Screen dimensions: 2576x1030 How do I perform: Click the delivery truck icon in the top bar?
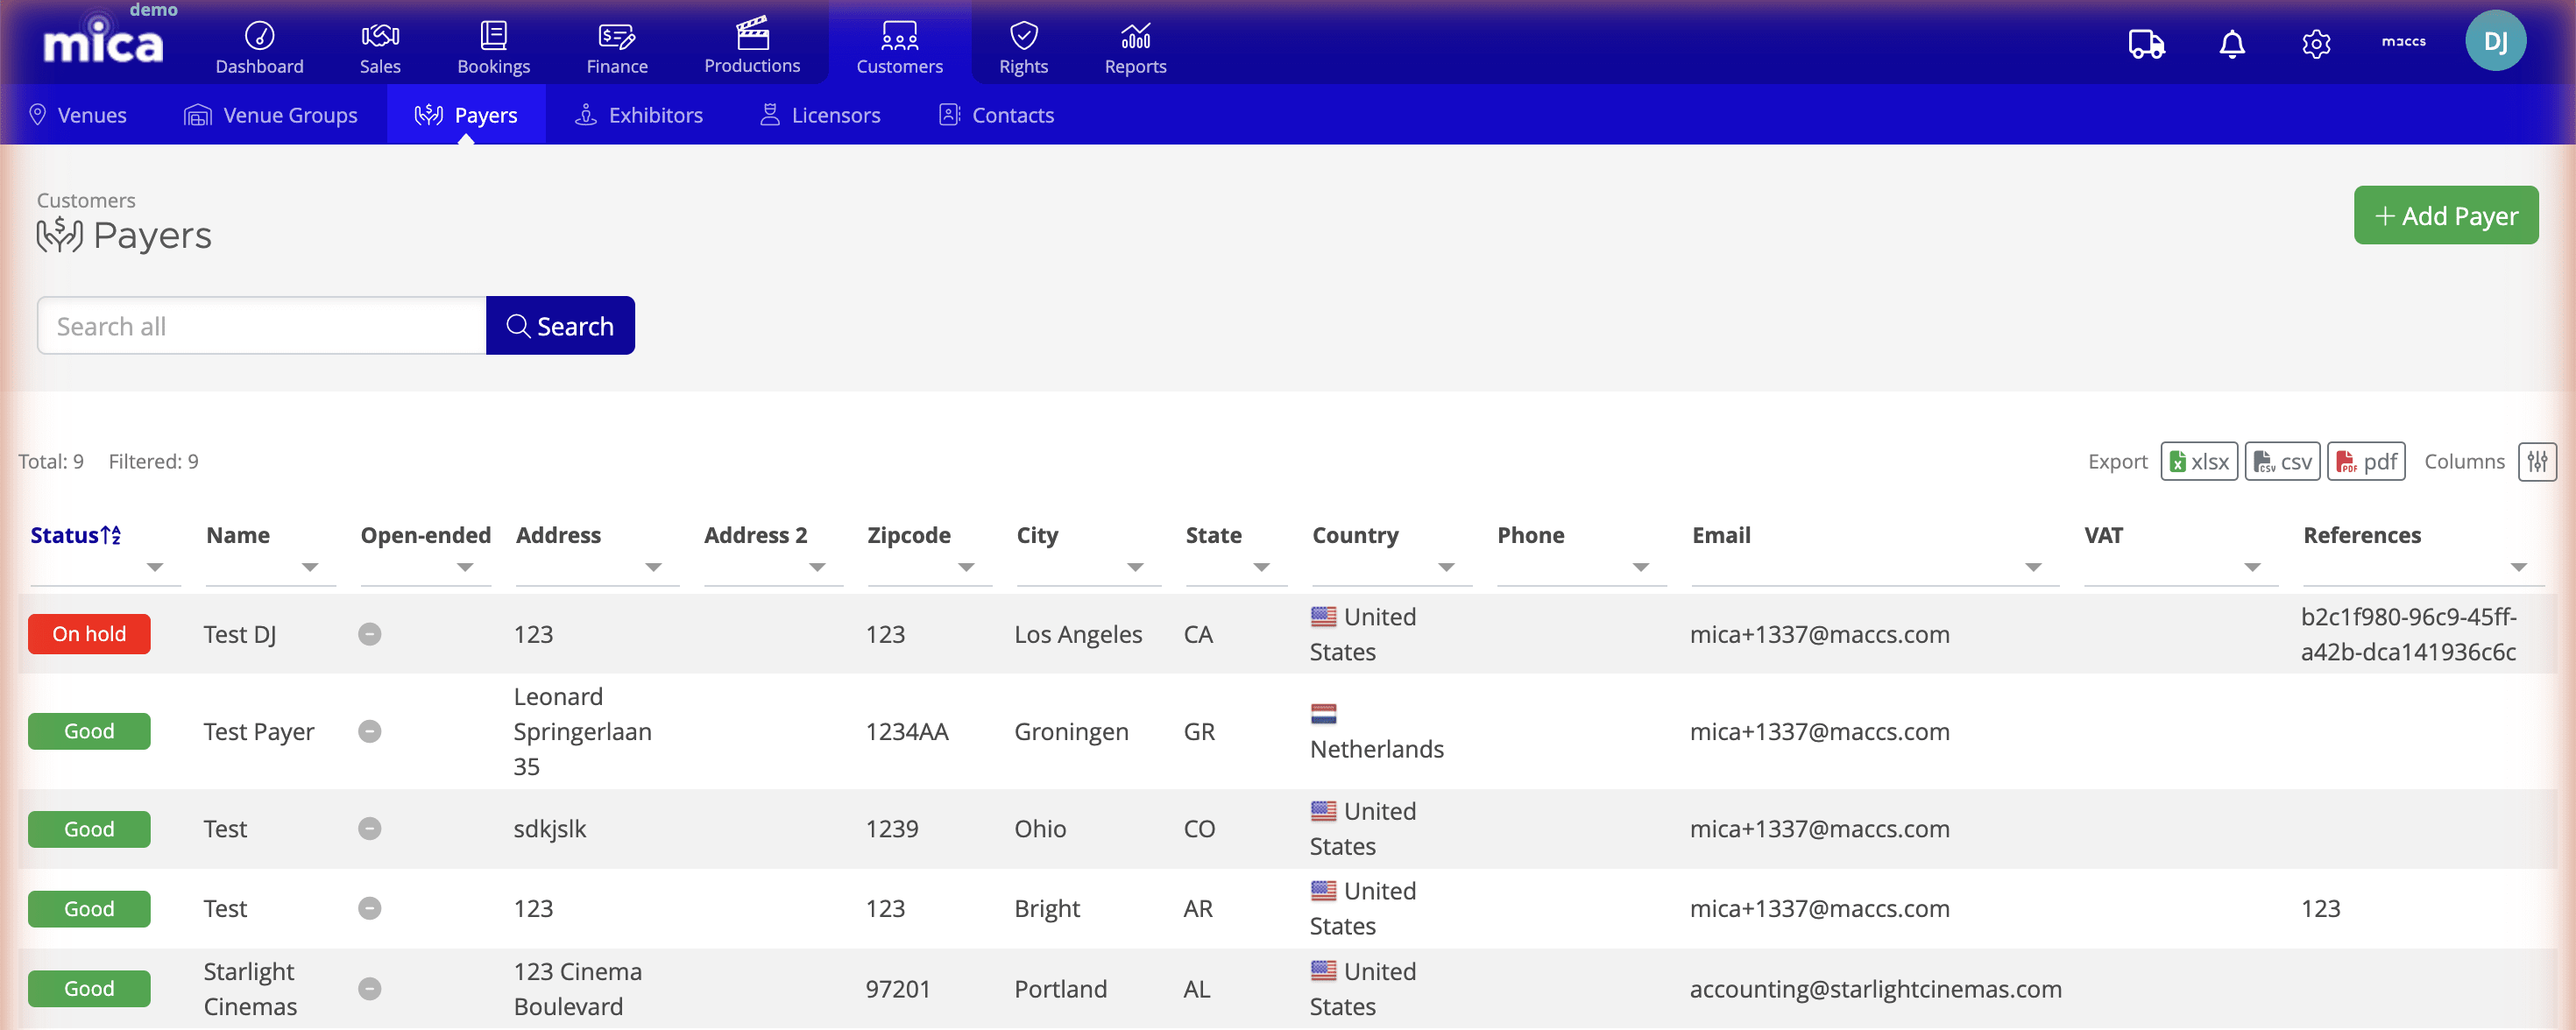click(x=2146, y=44)
